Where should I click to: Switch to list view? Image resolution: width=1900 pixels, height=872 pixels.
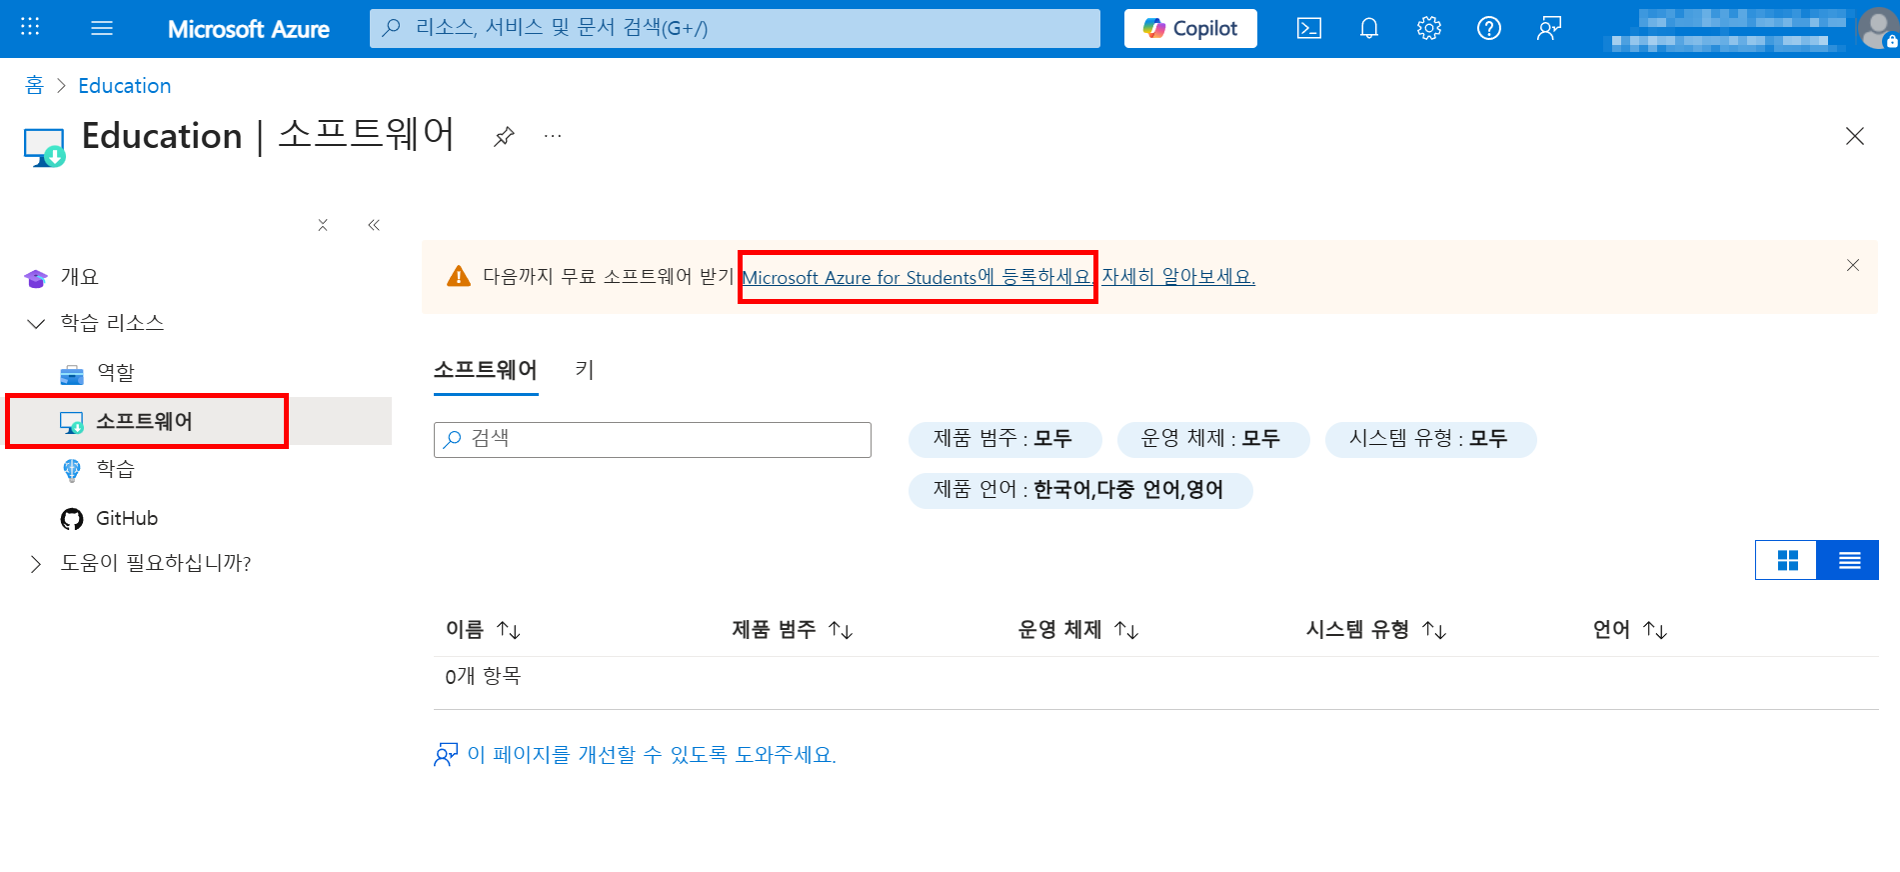click(1848, 560)
